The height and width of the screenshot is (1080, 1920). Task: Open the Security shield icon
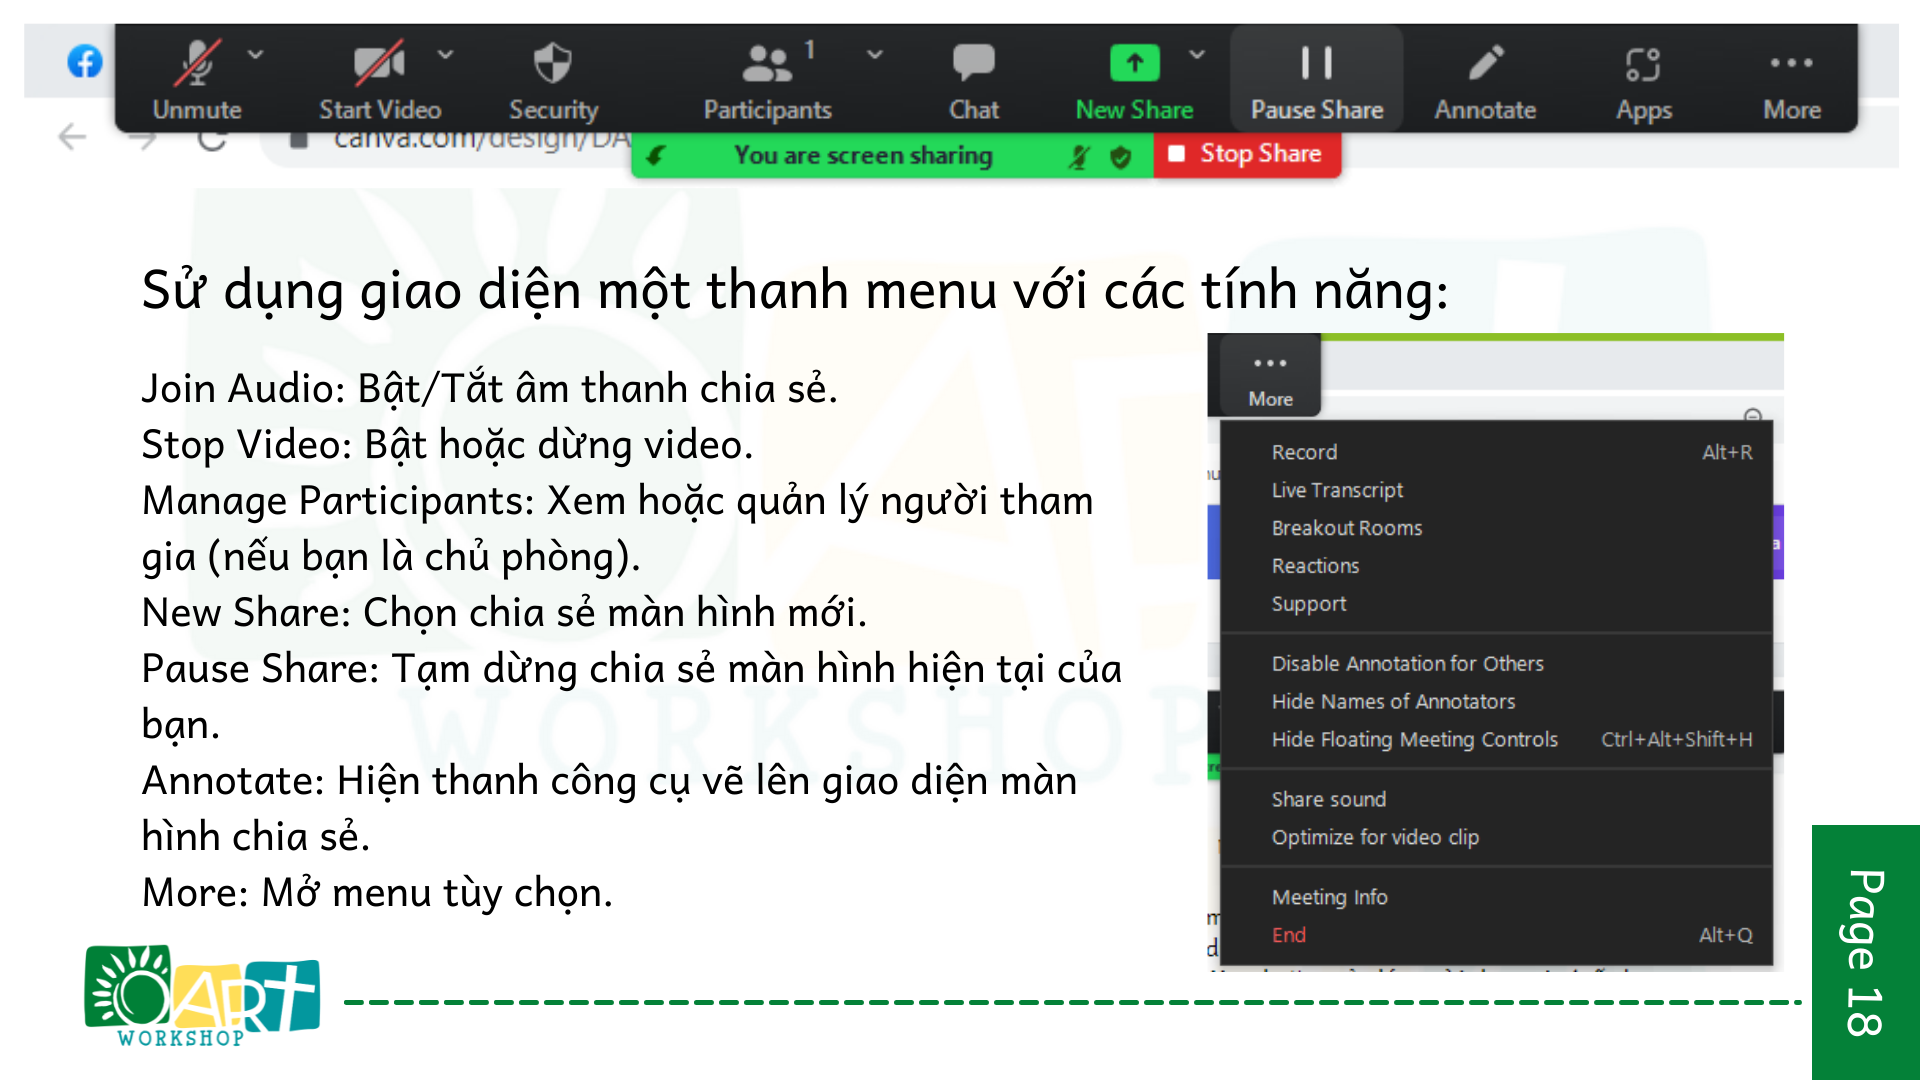[553, 64]
